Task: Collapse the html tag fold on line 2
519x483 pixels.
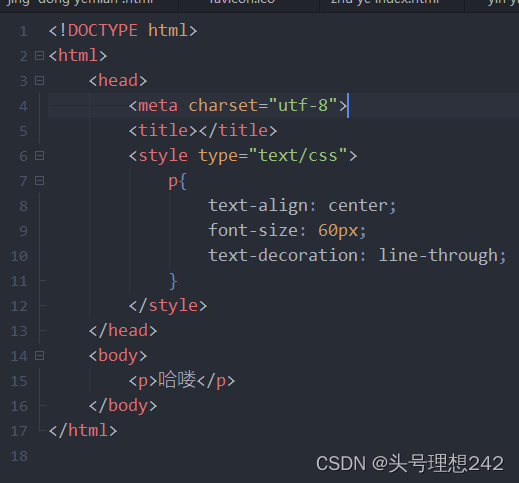Action: coord(39,56)
